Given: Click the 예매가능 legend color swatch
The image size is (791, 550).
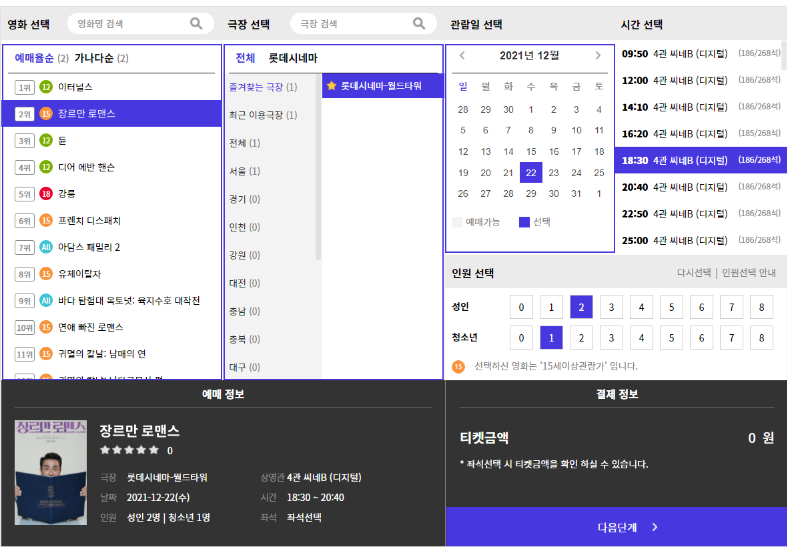Looking at the screenshot, I should (x=457, y=222).
